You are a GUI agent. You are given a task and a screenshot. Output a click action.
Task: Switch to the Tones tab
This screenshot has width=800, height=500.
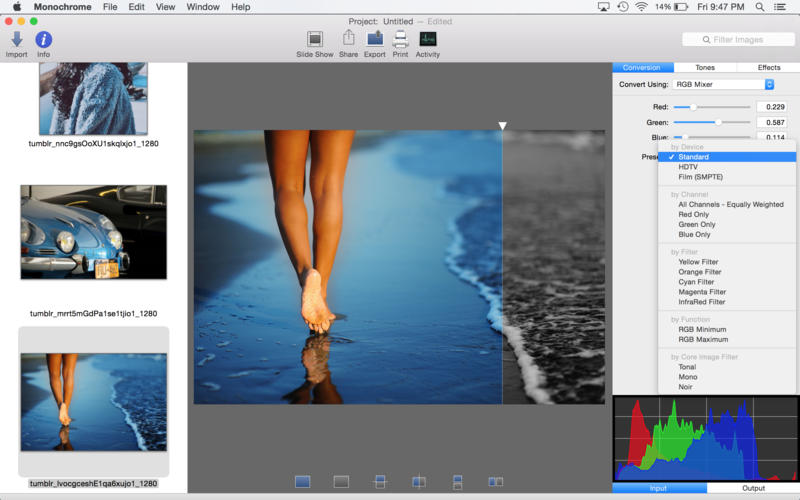click(705, 68)
